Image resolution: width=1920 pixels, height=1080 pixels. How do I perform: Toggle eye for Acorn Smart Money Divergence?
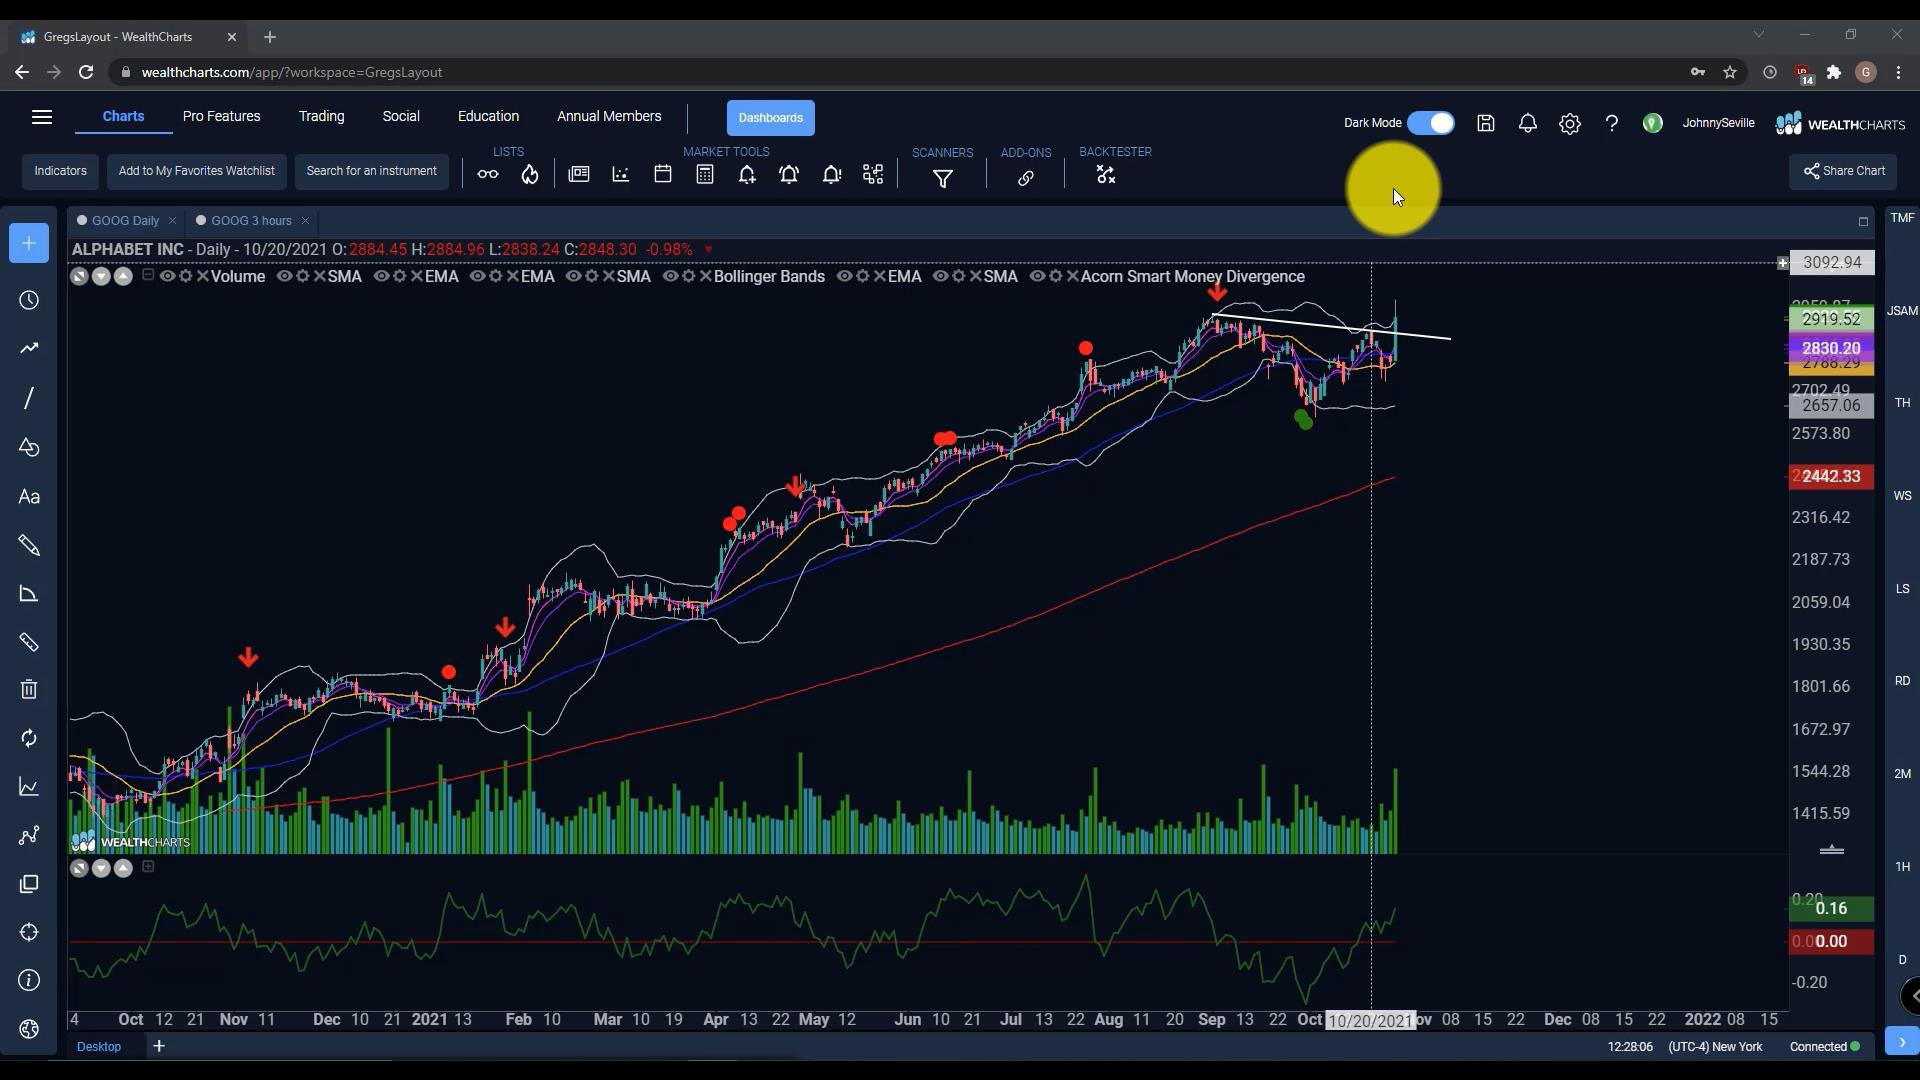(1037, 277)
